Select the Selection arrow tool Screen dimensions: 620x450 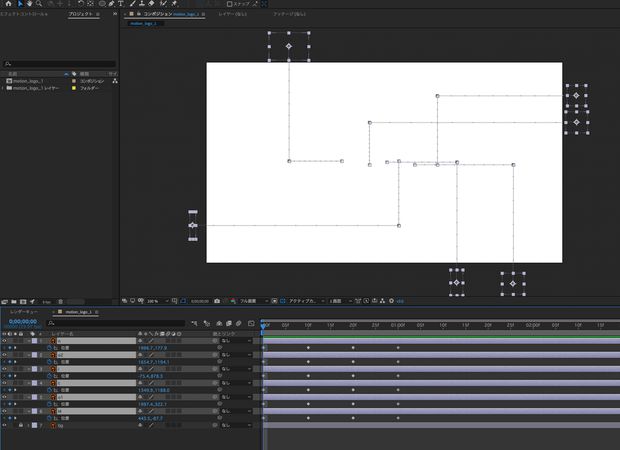[x=21, y=4]
